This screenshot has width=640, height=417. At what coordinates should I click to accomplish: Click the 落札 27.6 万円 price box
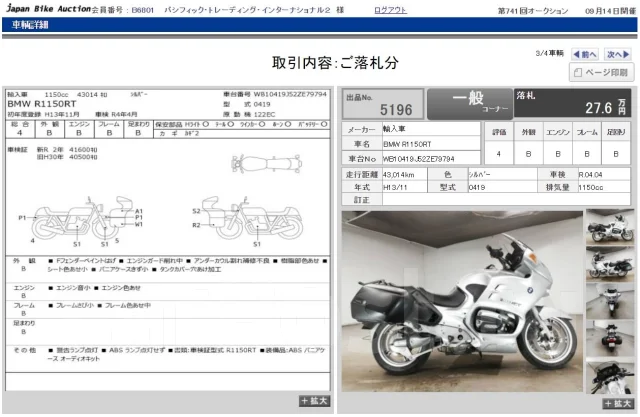point(572,103)
